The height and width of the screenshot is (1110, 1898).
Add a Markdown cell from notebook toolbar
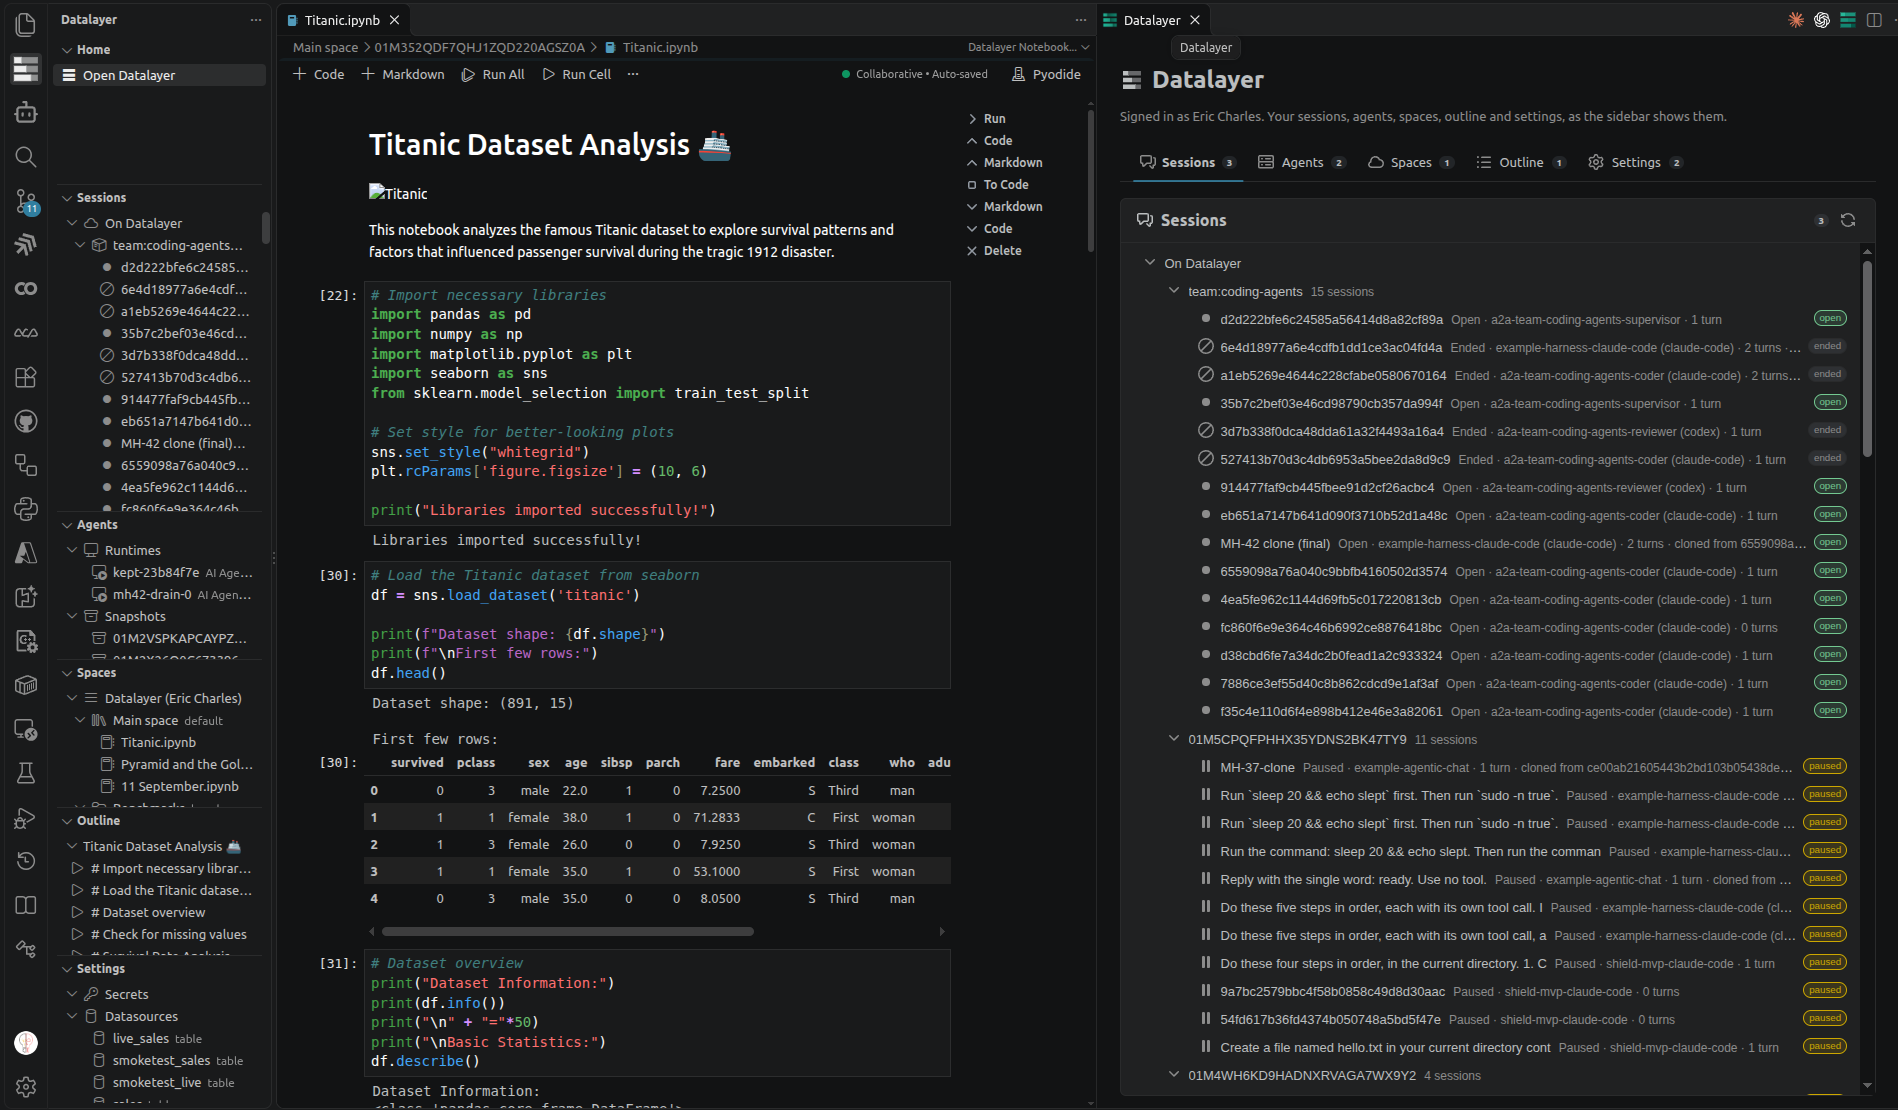coord(402,74)
